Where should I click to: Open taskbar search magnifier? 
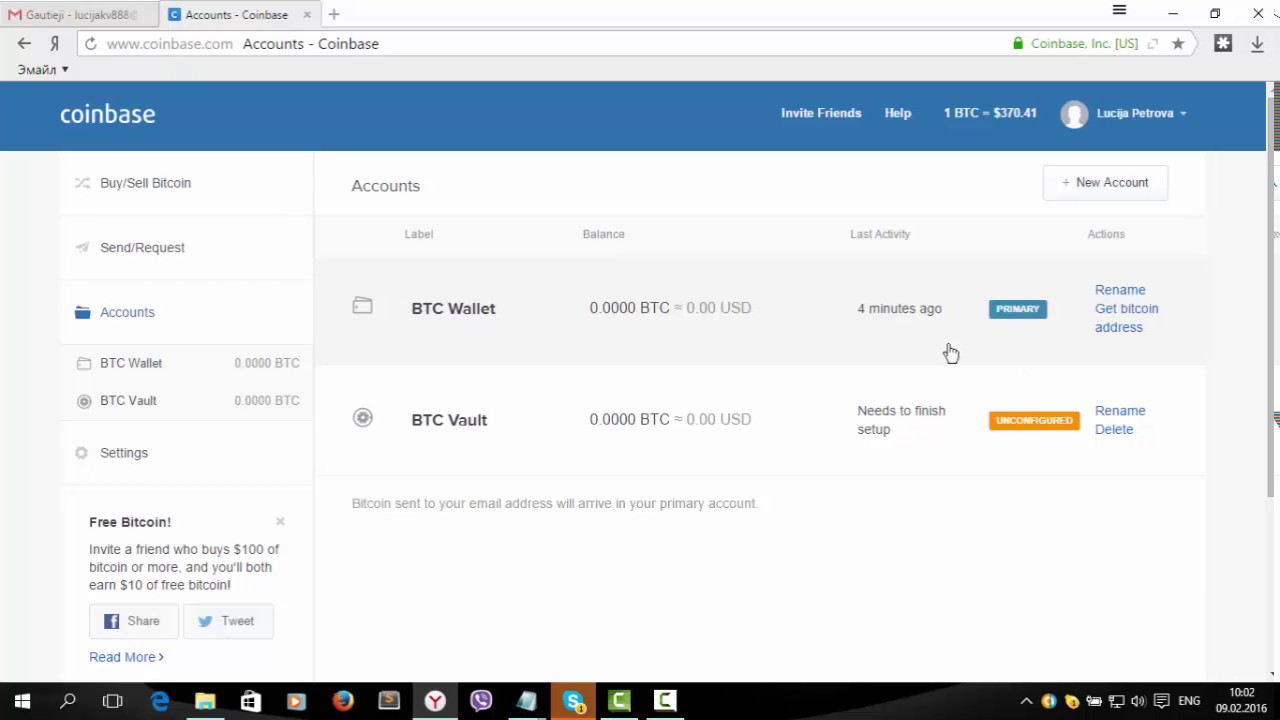[x=68, y=701]
